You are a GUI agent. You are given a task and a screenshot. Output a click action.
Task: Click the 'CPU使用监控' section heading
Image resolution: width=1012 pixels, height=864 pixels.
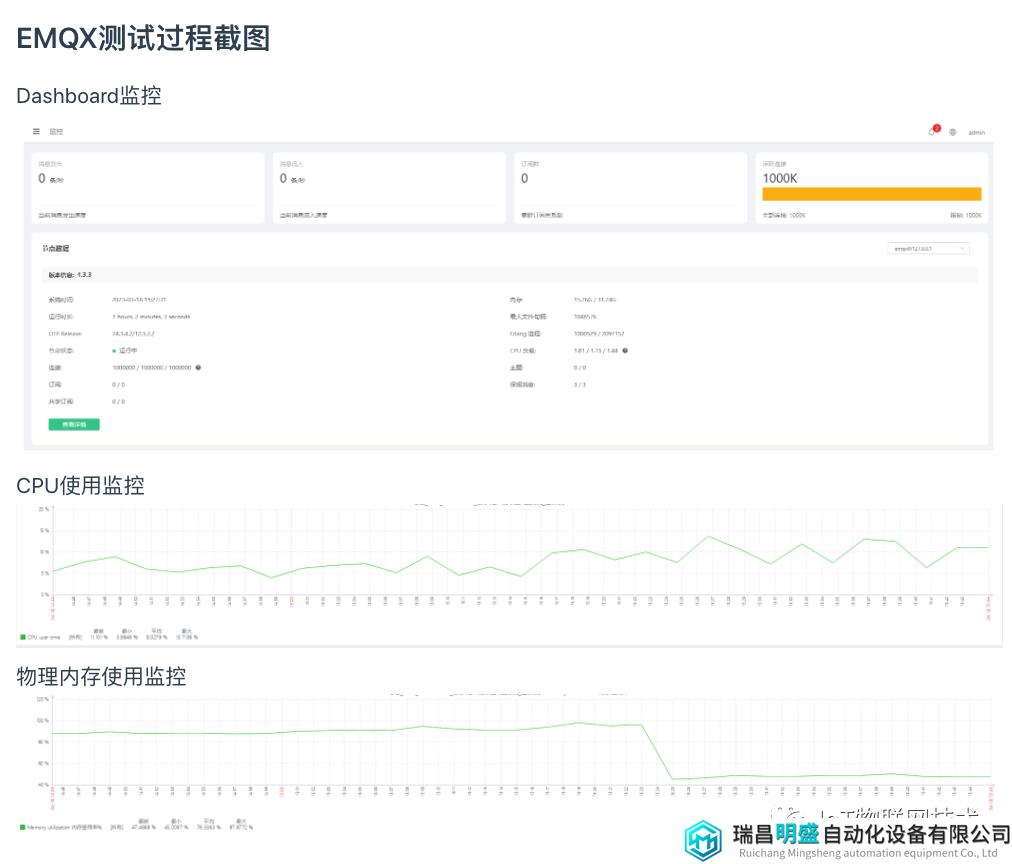click(x=80, y=485)
